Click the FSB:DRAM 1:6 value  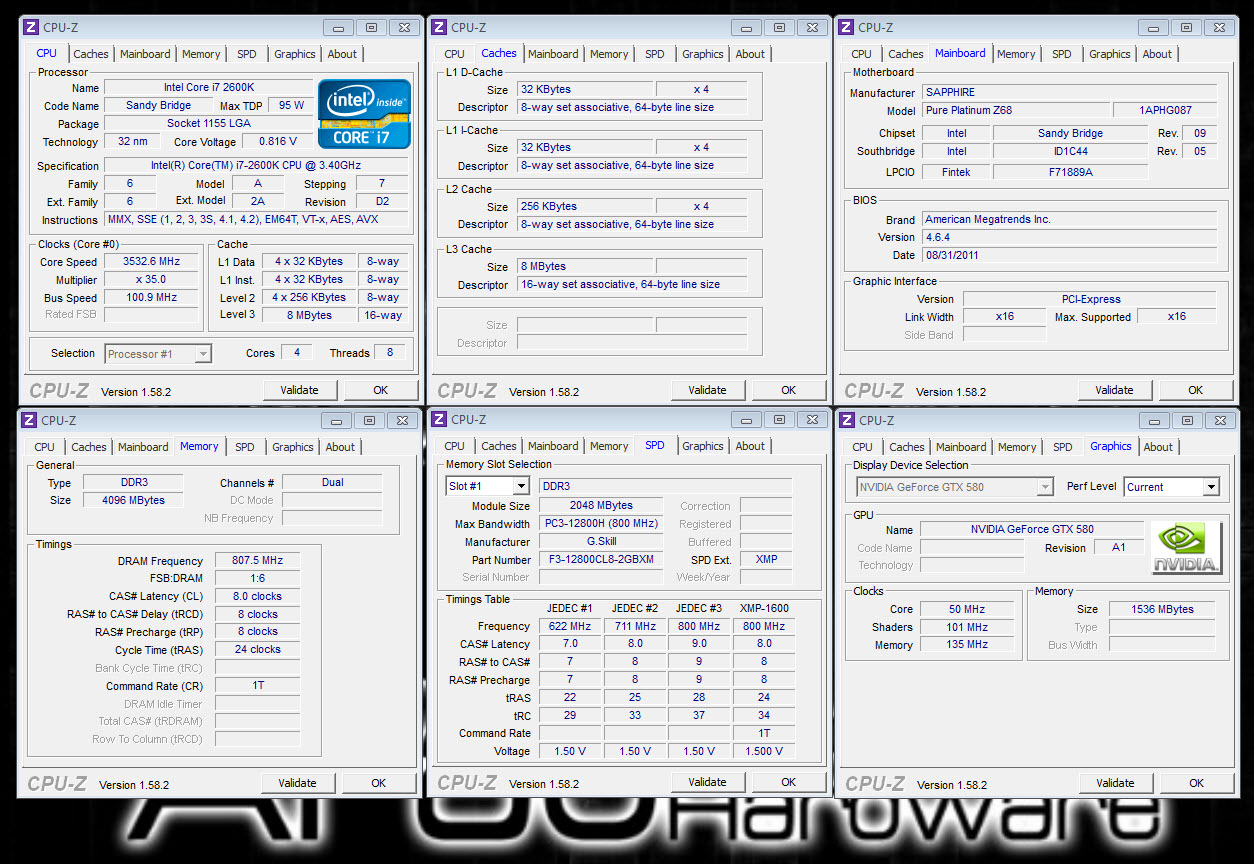pos(257,580)
